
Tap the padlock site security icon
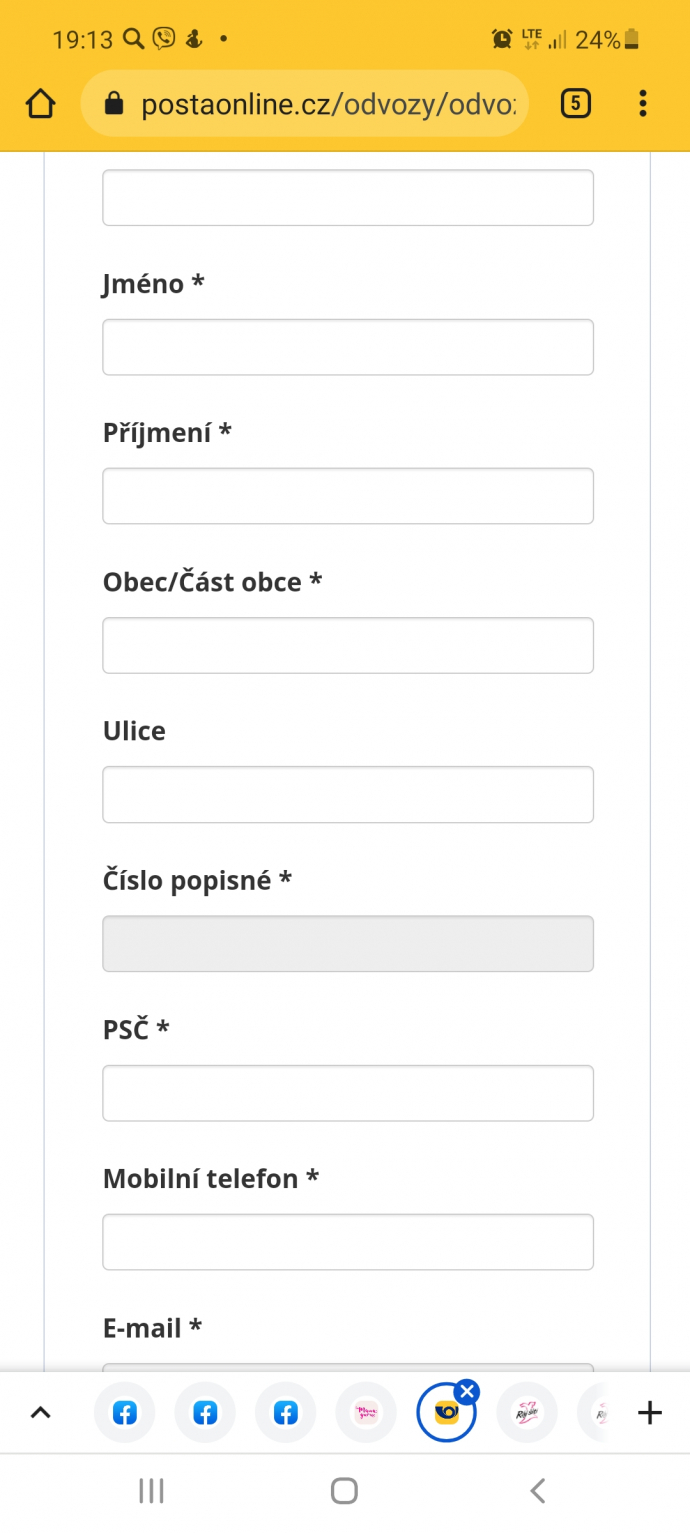113,103
